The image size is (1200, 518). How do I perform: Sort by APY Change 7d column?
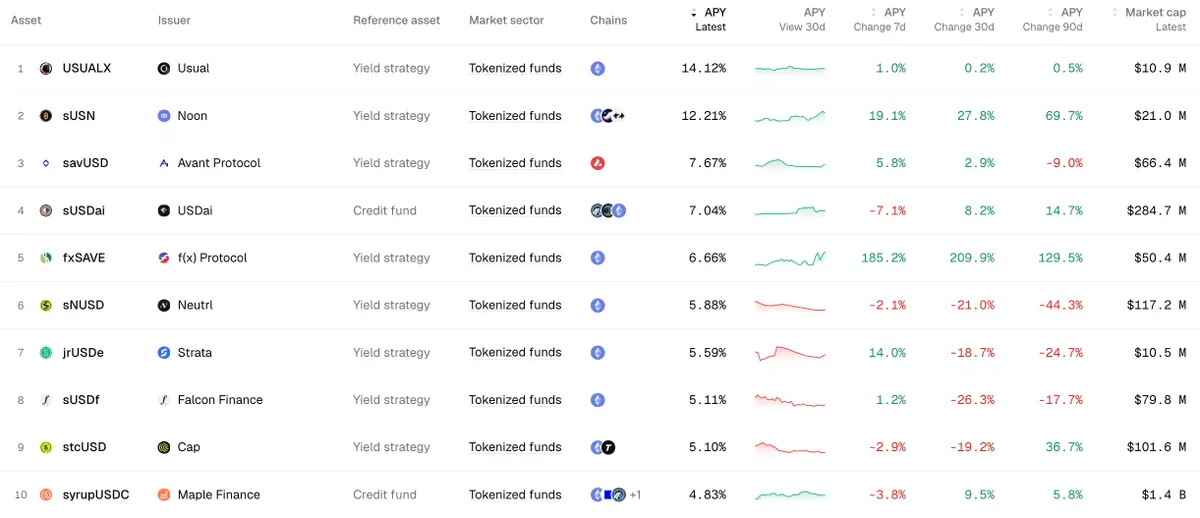click(x=880, y=20)
